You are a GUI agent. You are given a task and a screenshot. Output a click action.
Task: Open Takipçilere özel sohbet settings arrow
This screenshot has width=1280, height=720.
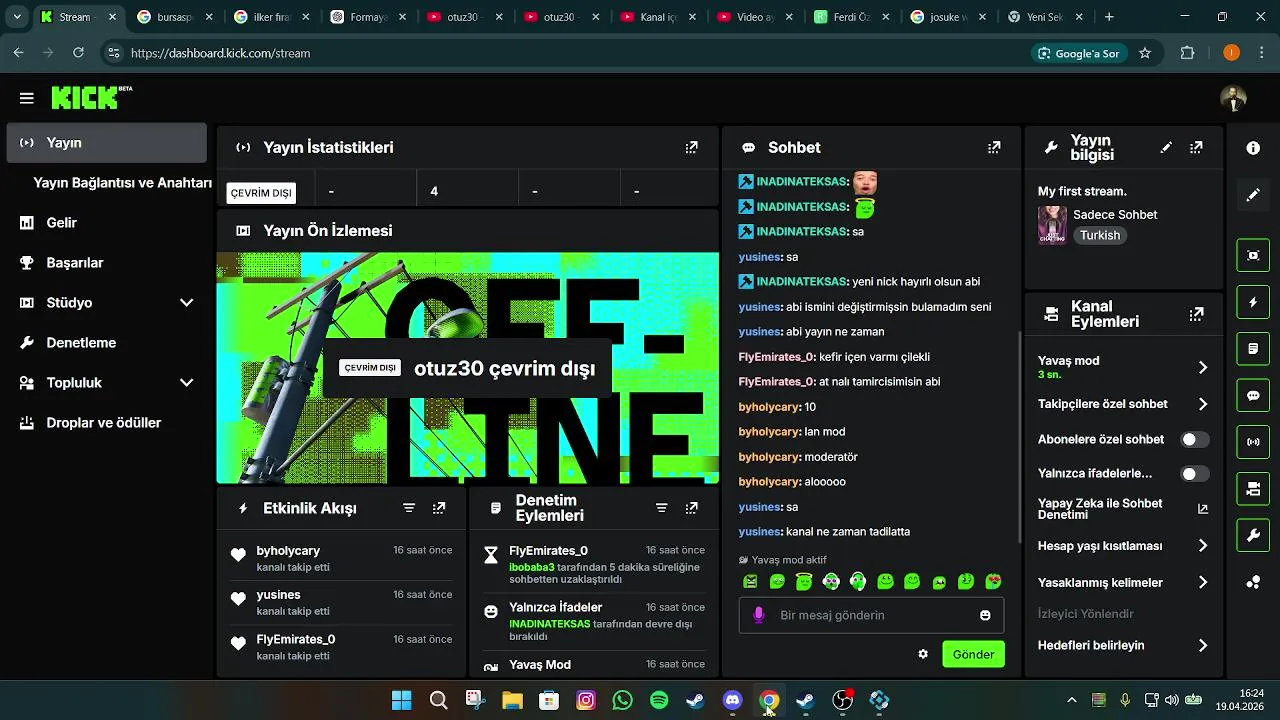pyautogui.click(x=1203, y=404)
